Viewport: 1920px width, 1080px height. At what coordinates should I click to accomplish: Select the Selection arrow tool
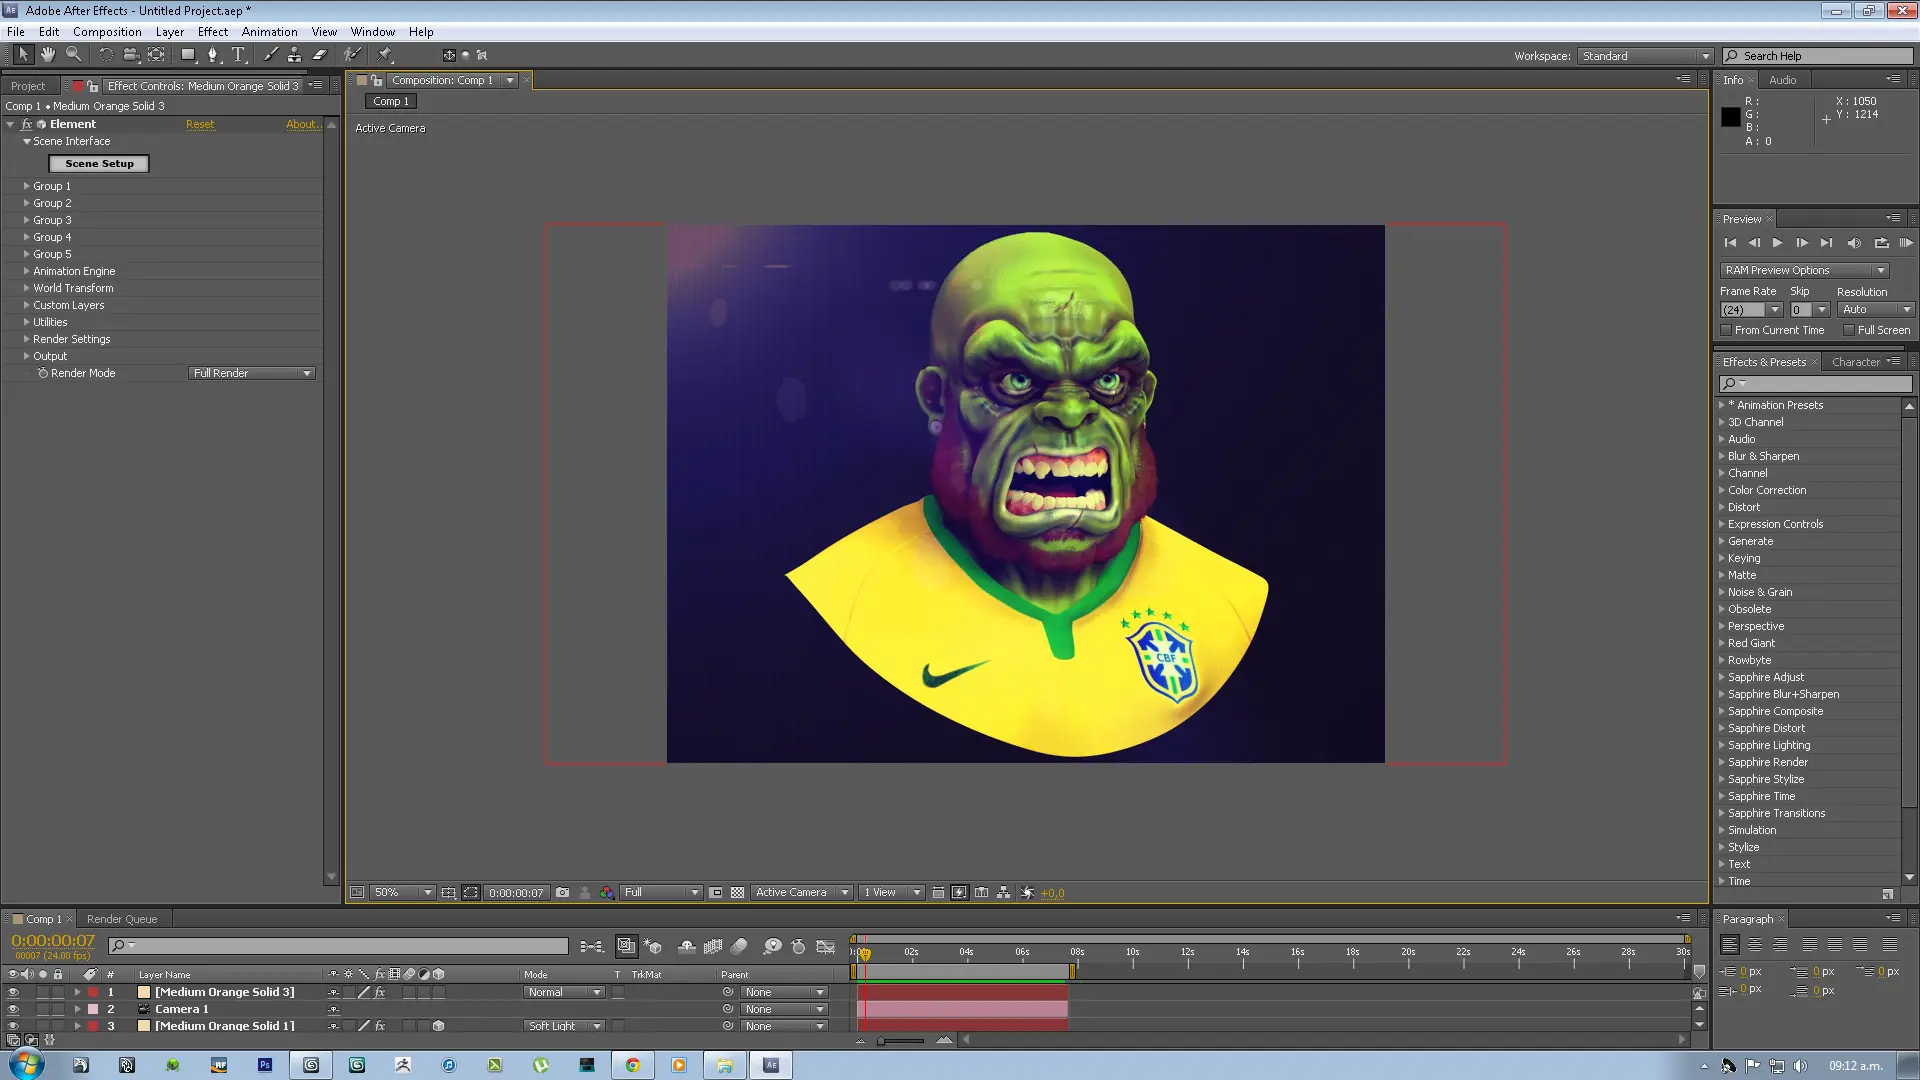pyautogui.click(x=24, y=55)
